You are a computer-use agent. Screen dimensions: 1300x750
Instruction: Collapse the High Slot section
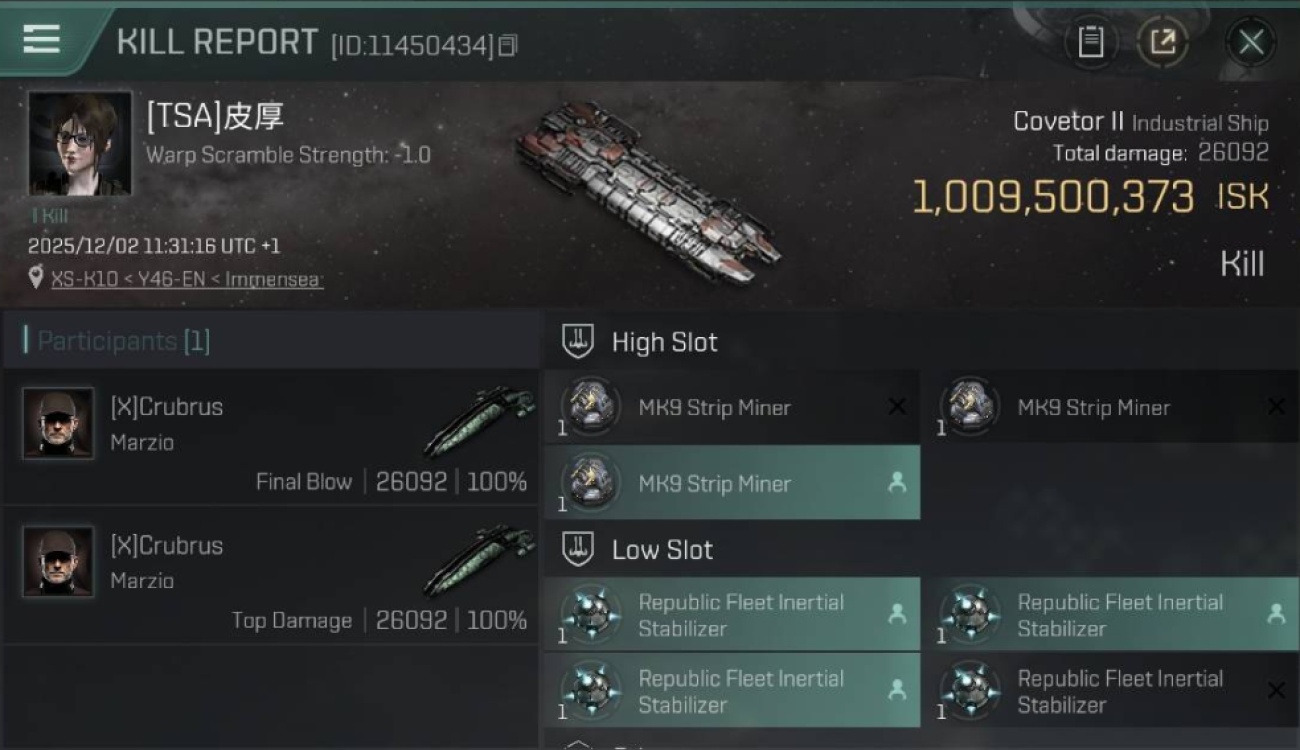click(x=578, y=341)
